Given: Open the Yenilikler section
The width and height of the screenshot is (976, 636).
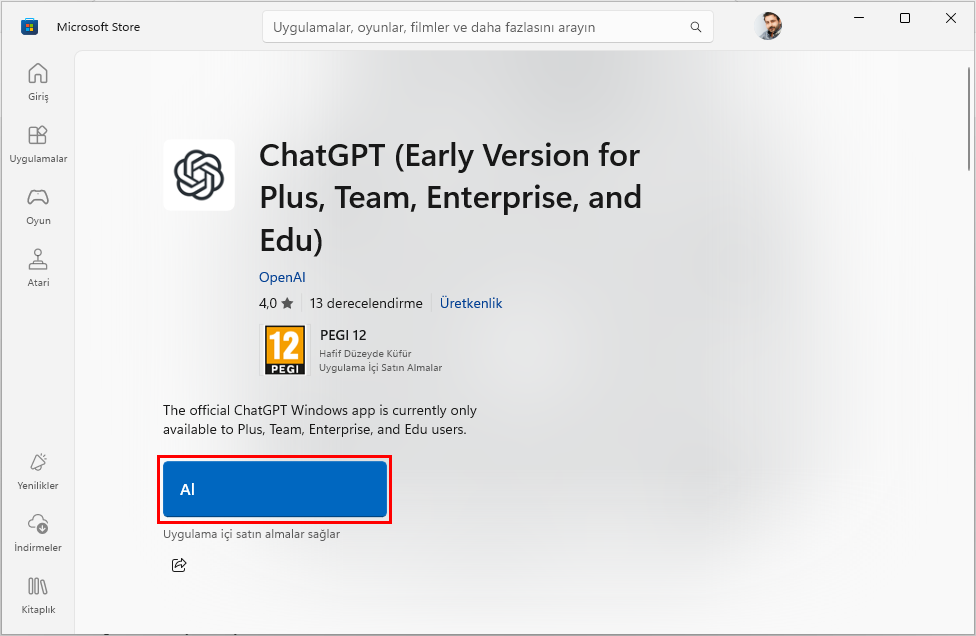Looking at the screenshot, I should tap(37, 470).
